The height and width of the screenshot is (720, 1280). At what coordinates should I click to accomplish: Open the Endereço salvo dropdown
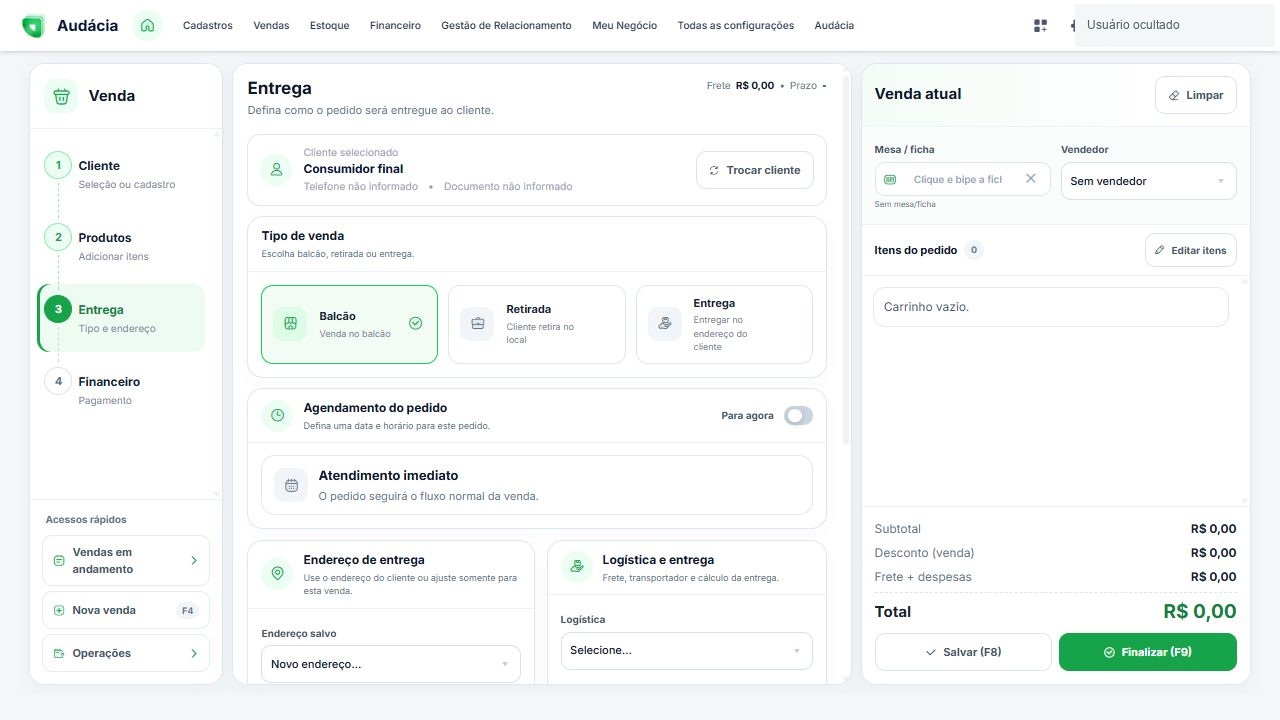[x=391, y=664]
